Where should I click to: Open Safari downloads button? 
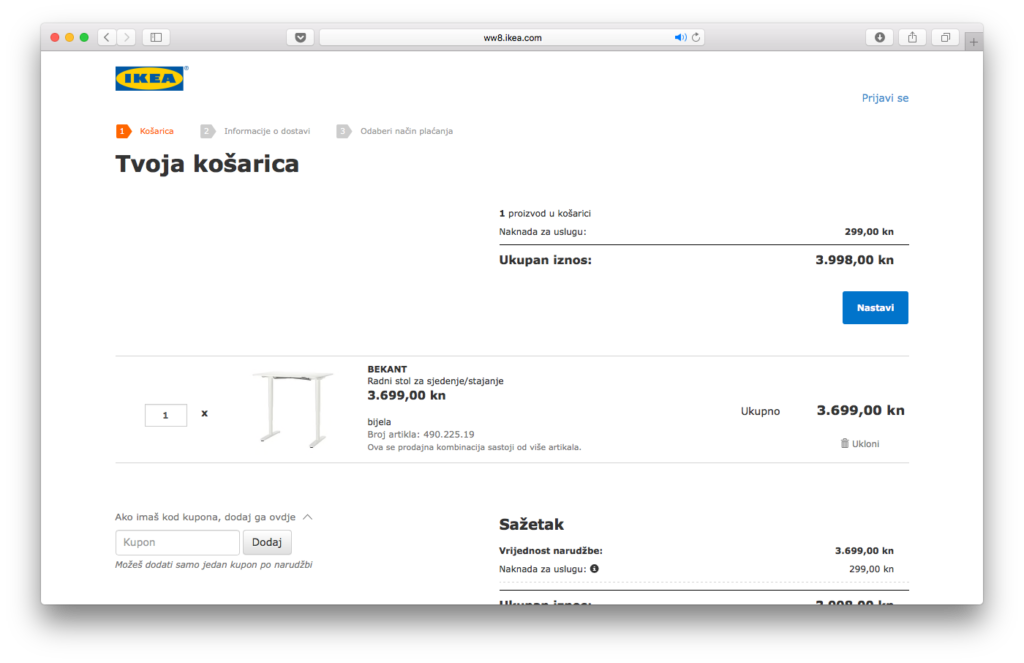coord(879,37)
